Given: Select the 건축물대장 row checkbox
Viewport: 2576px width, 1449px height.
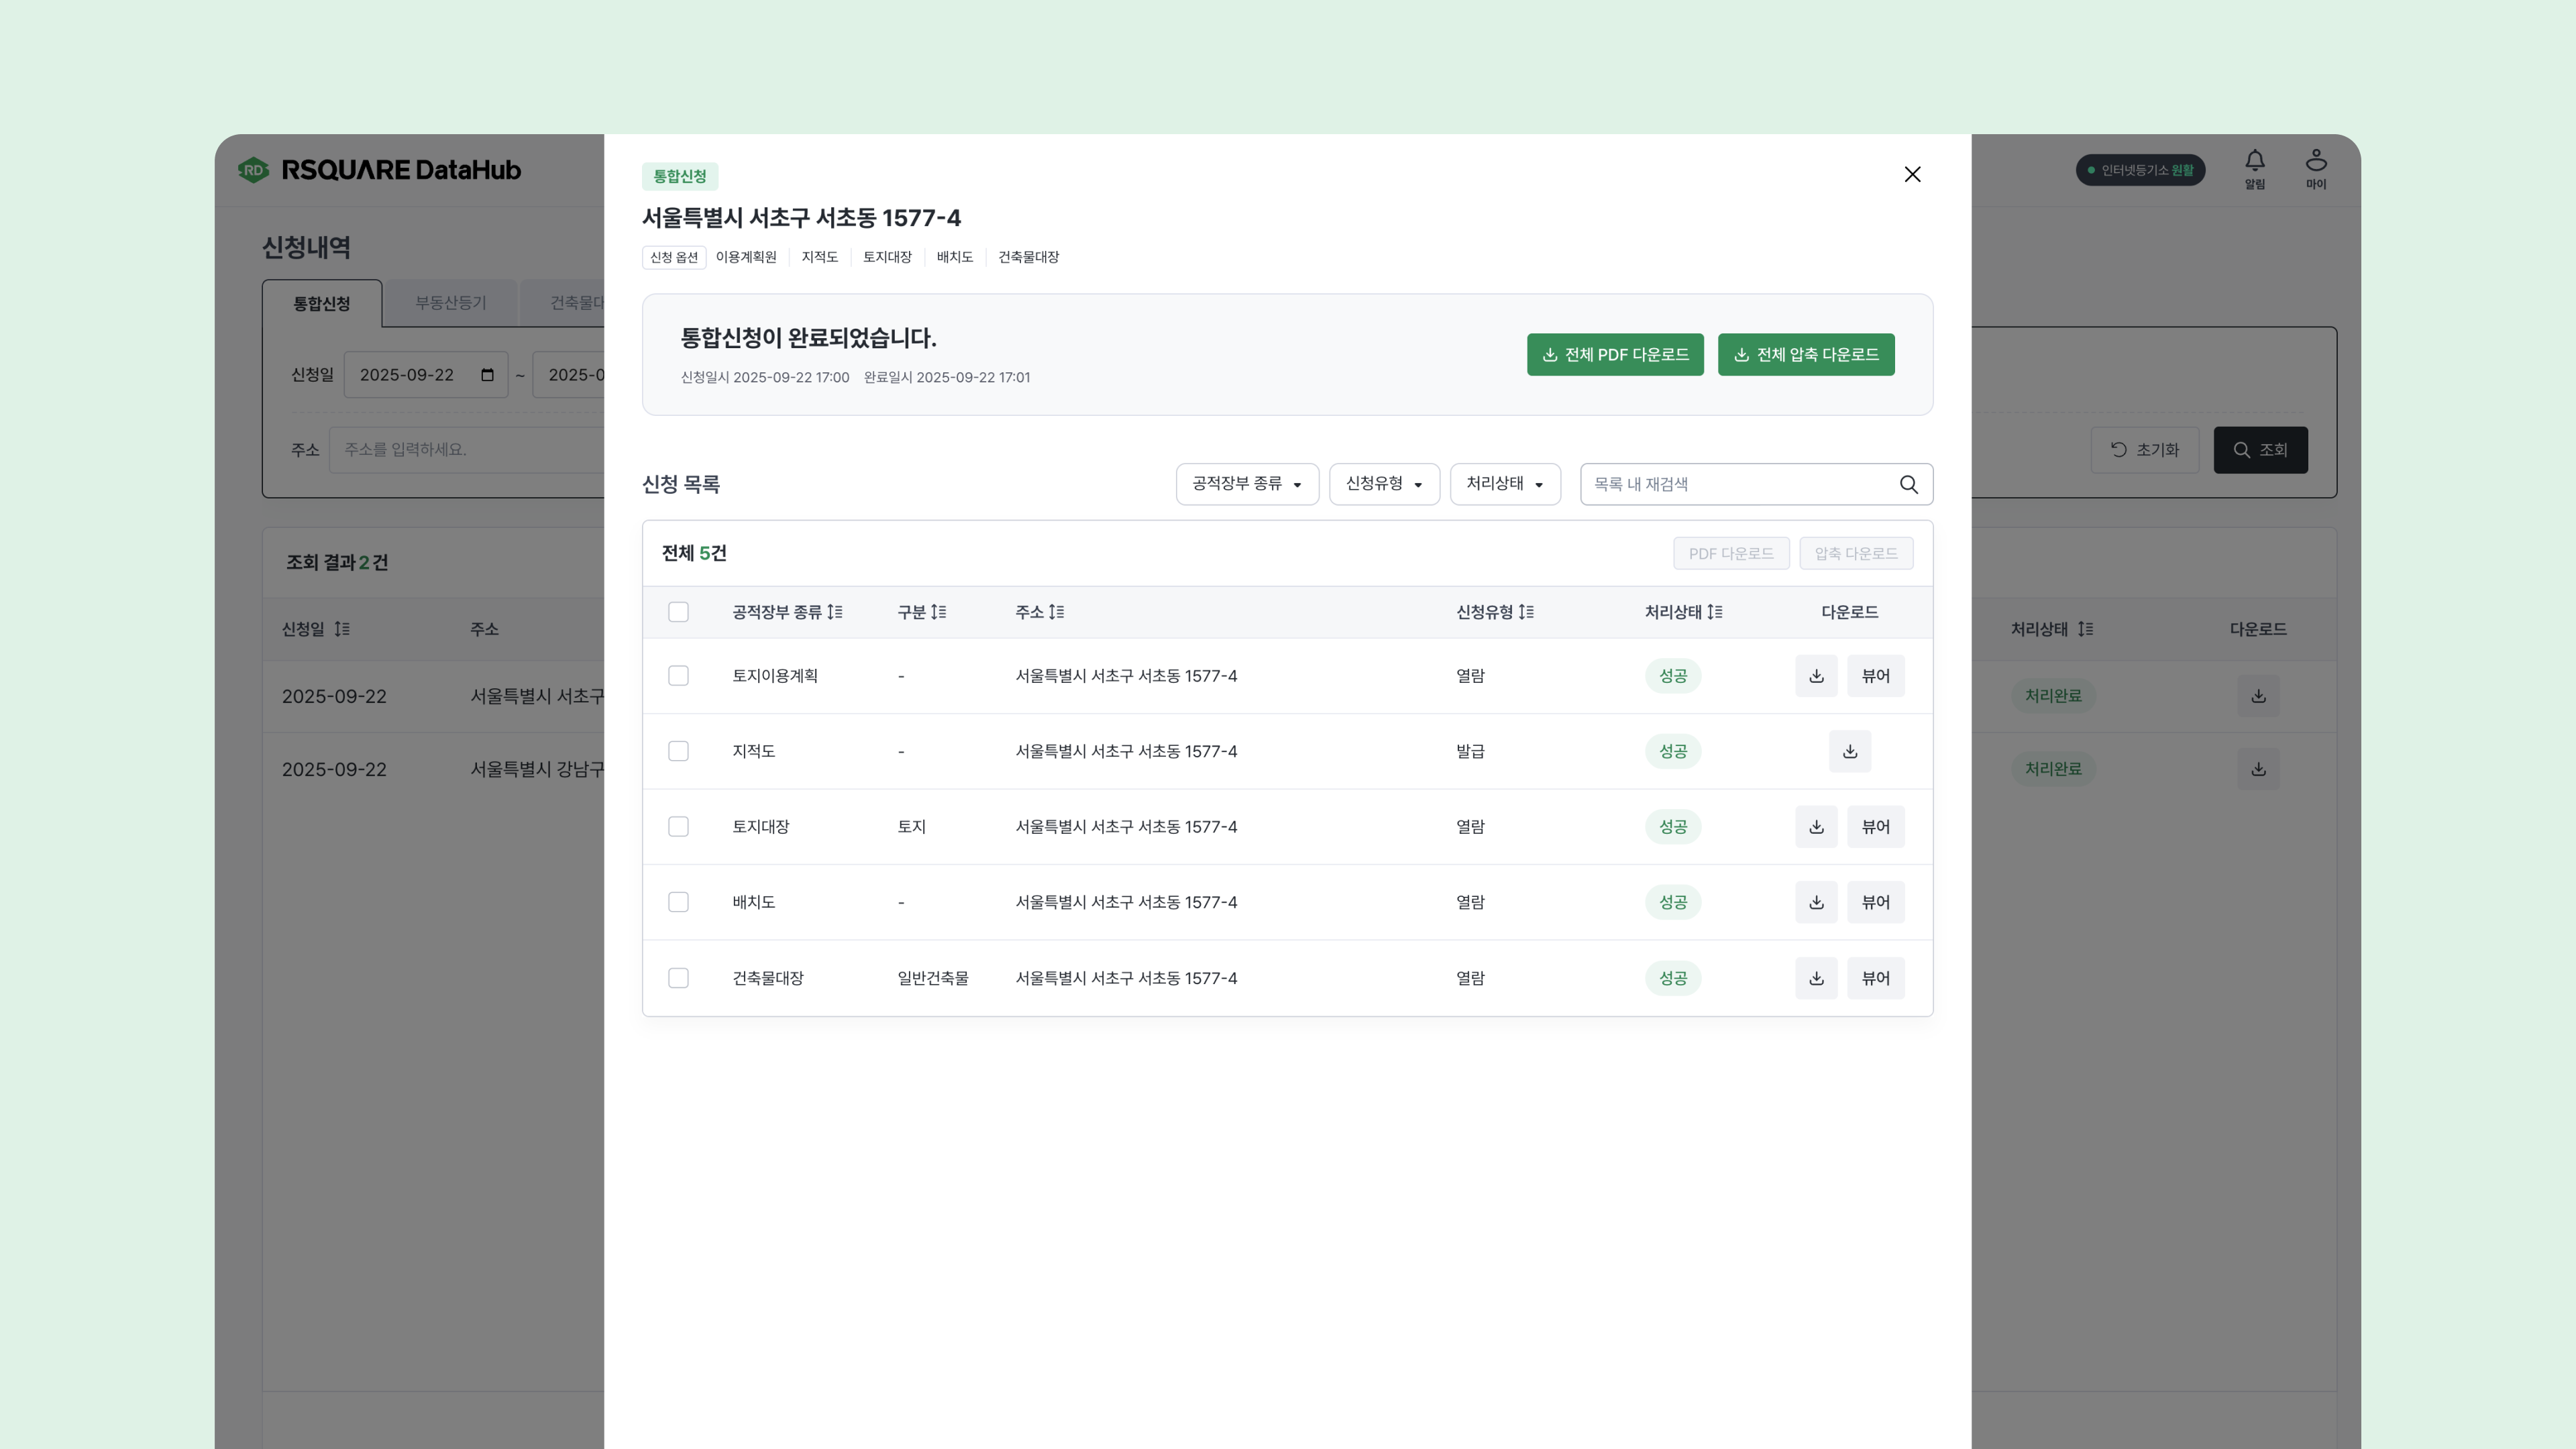Looking at the screenshot, I should click(678, 978).
